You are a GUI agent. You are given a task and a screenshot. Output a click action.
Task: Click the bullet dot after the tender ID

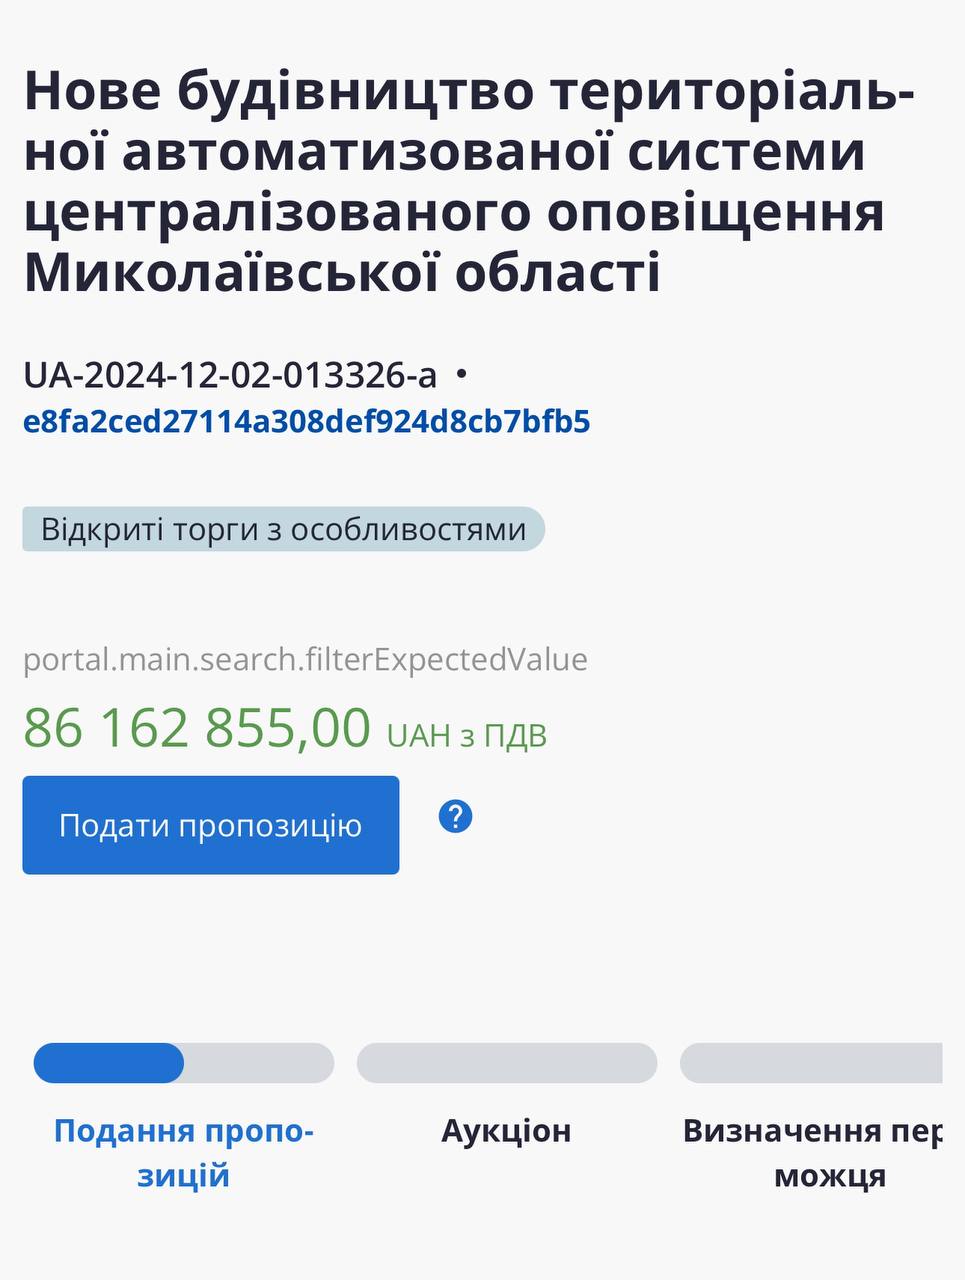461,374
